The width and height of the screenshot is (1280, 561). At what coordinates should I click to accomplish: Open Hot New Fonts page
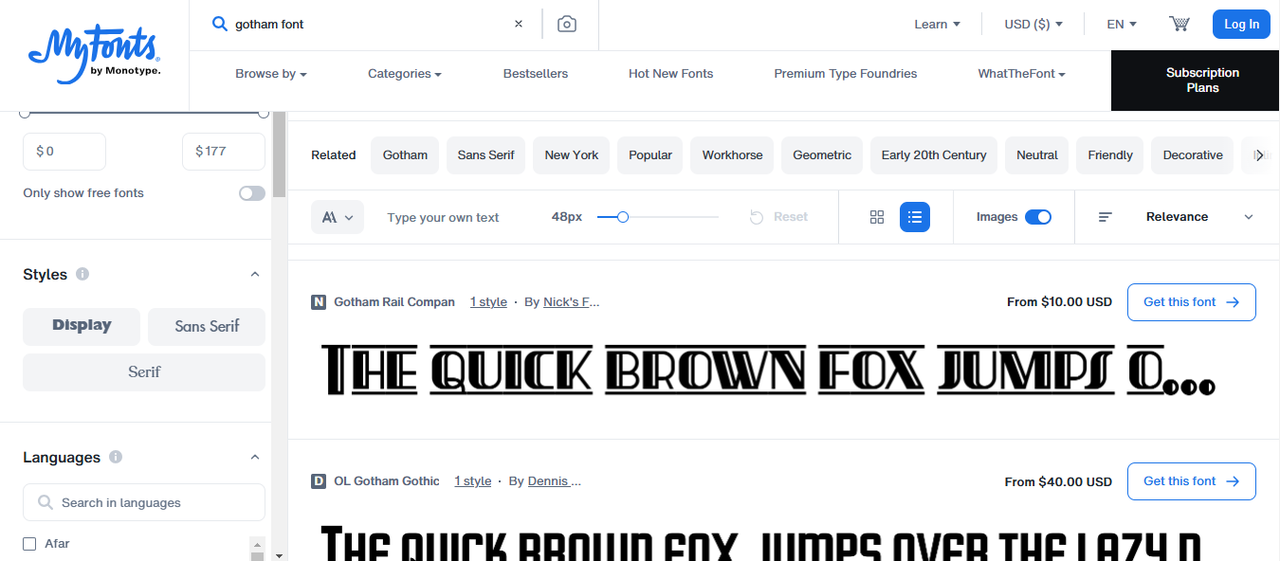coord(671,74)
